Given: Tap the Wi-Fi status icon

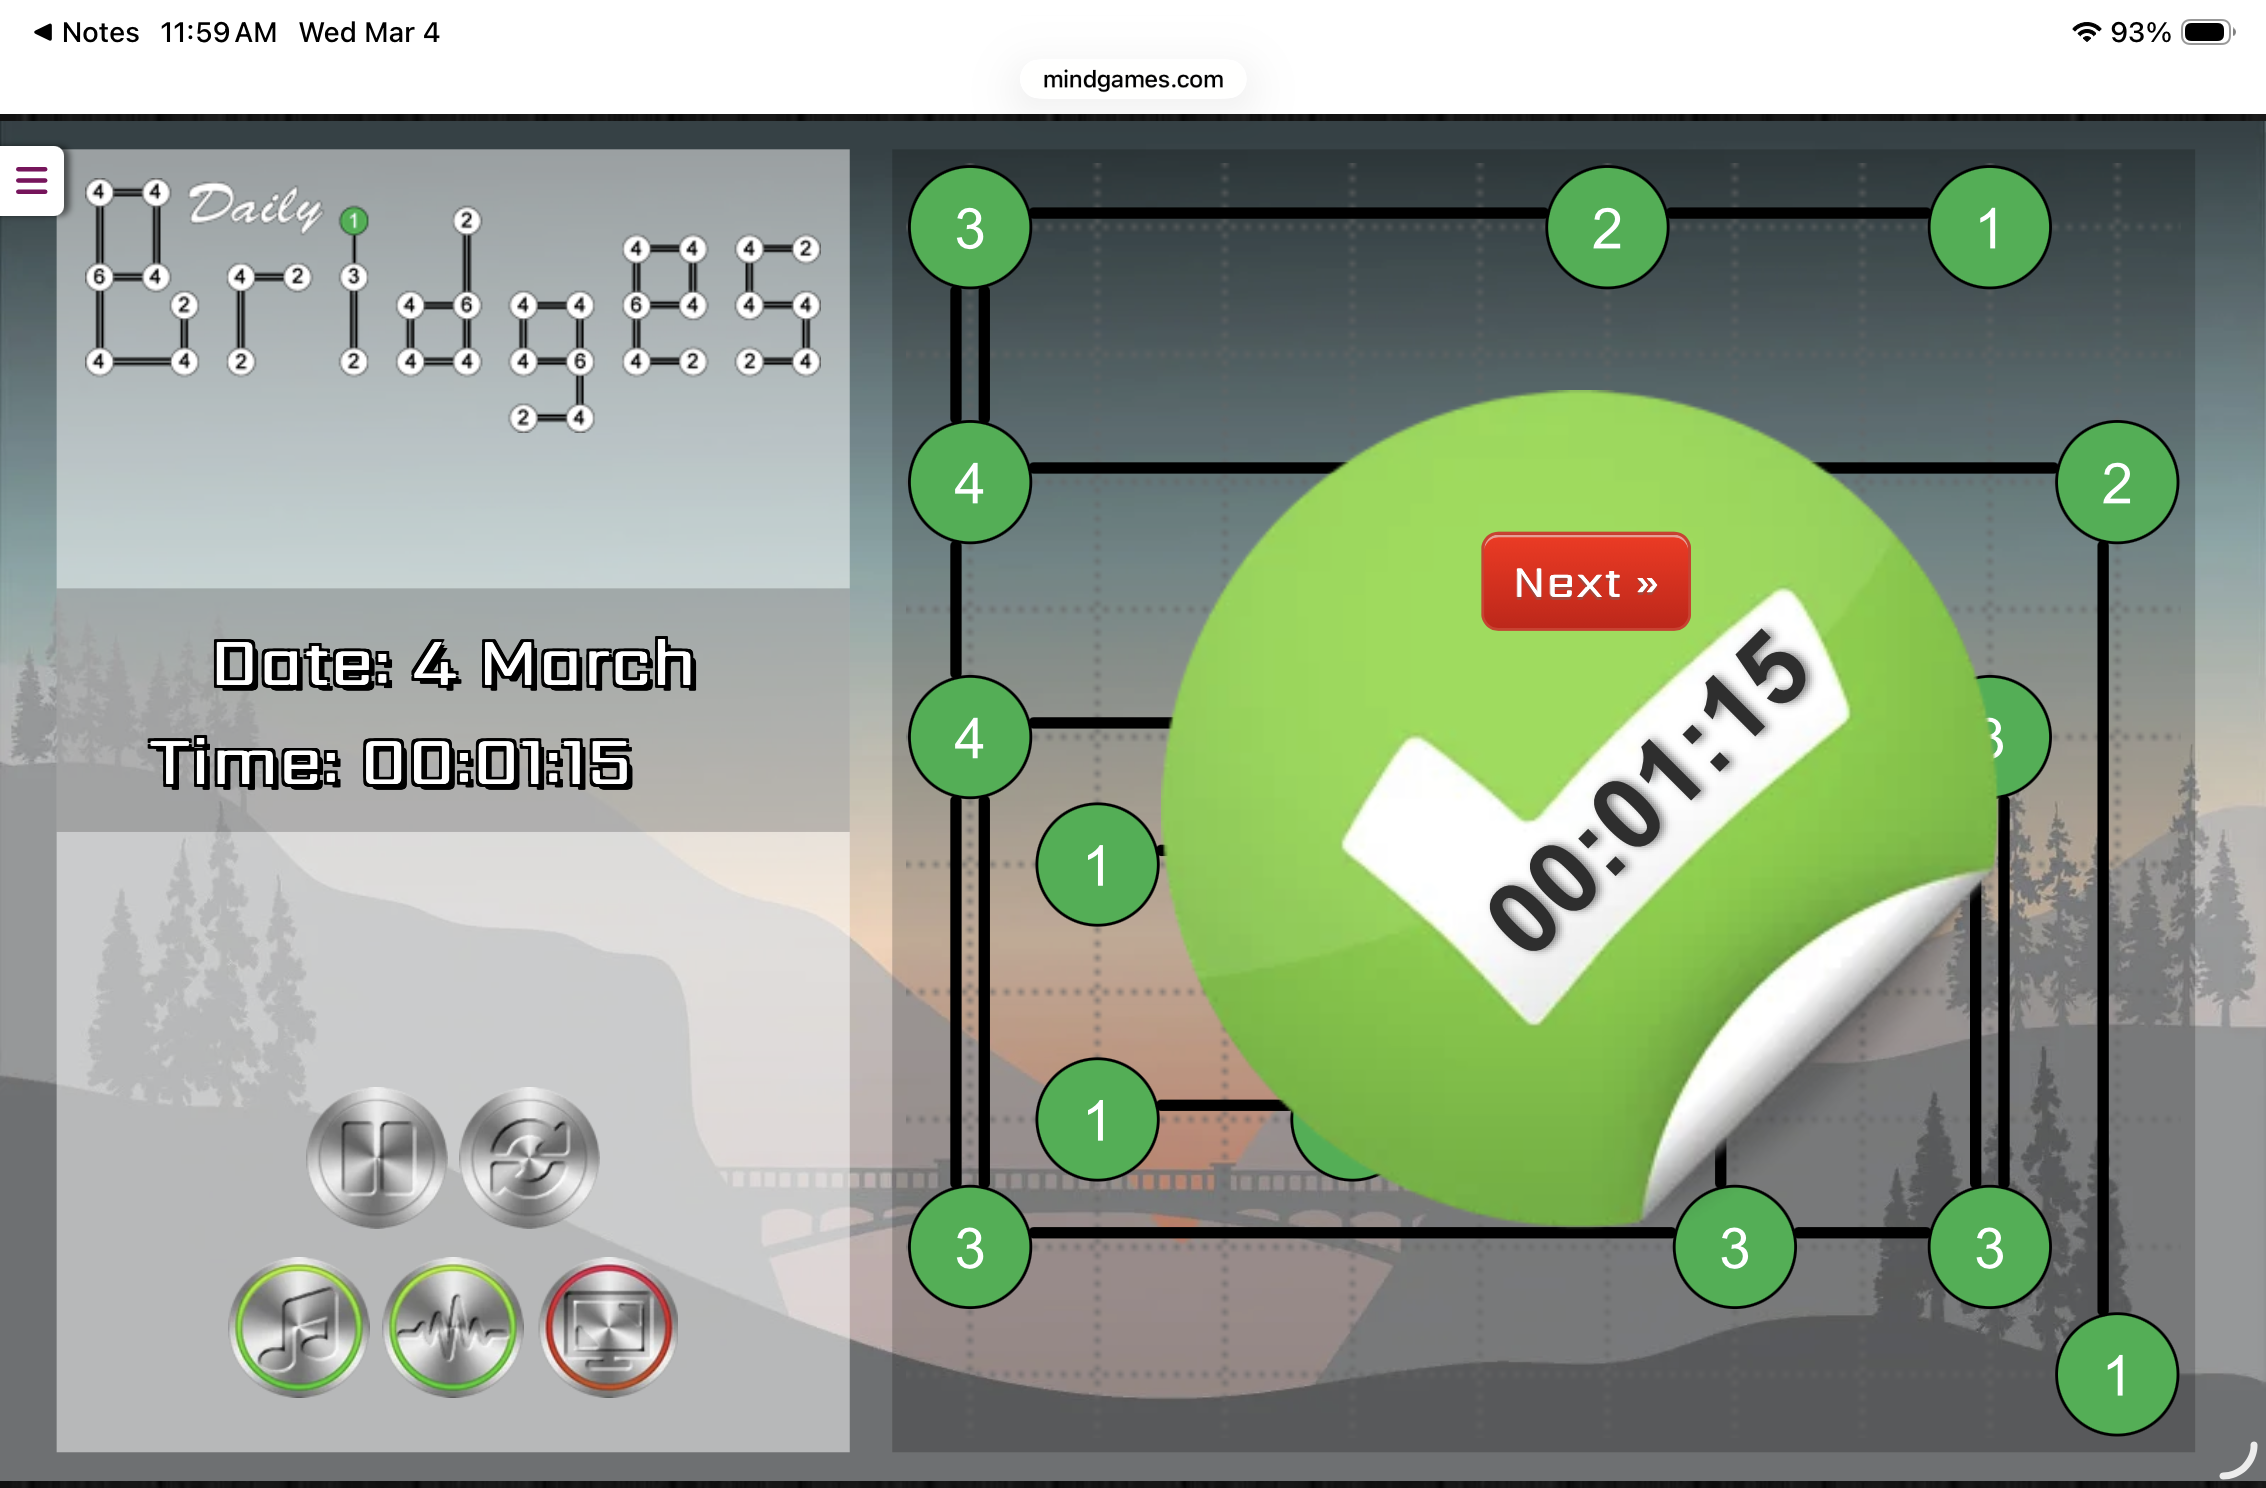Looking at the screenshot, I should click(x=2085, y=32).
